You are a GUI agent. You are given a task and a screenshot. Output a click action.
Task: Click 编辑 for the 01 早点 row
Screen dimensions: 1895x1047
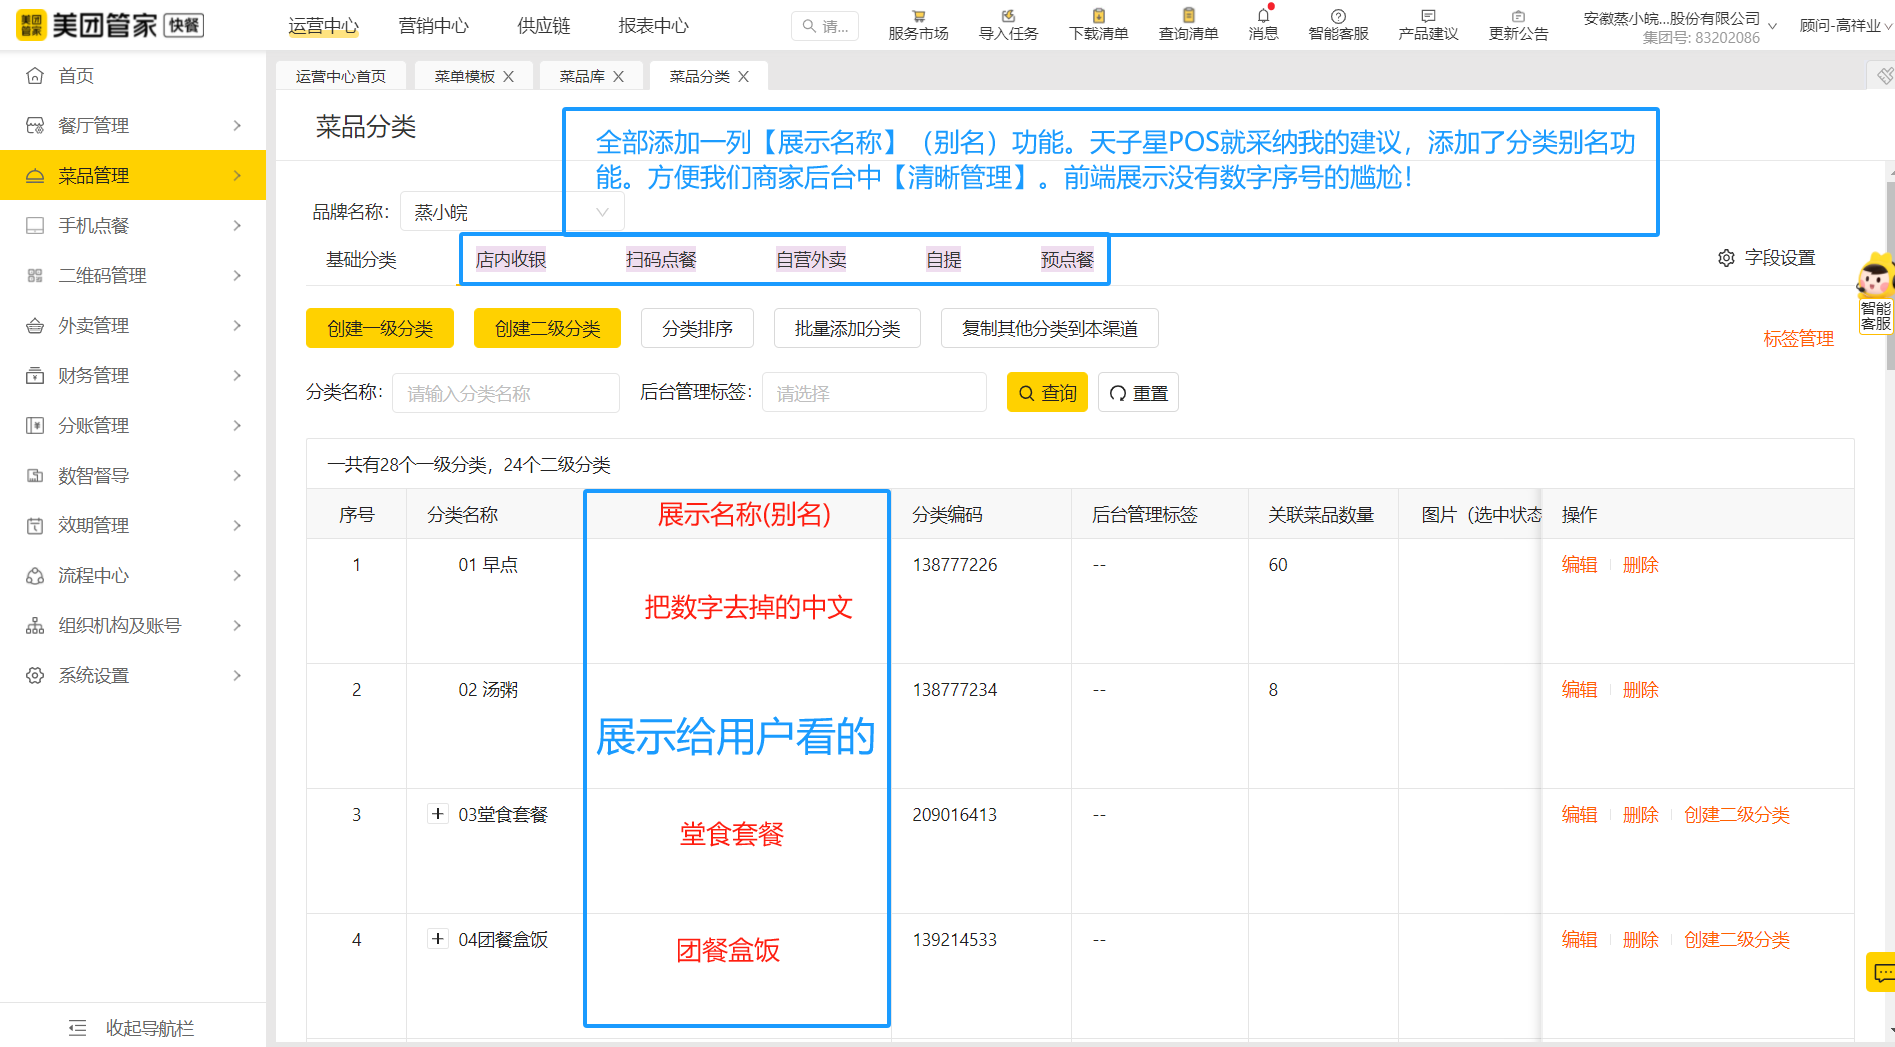1579,565
